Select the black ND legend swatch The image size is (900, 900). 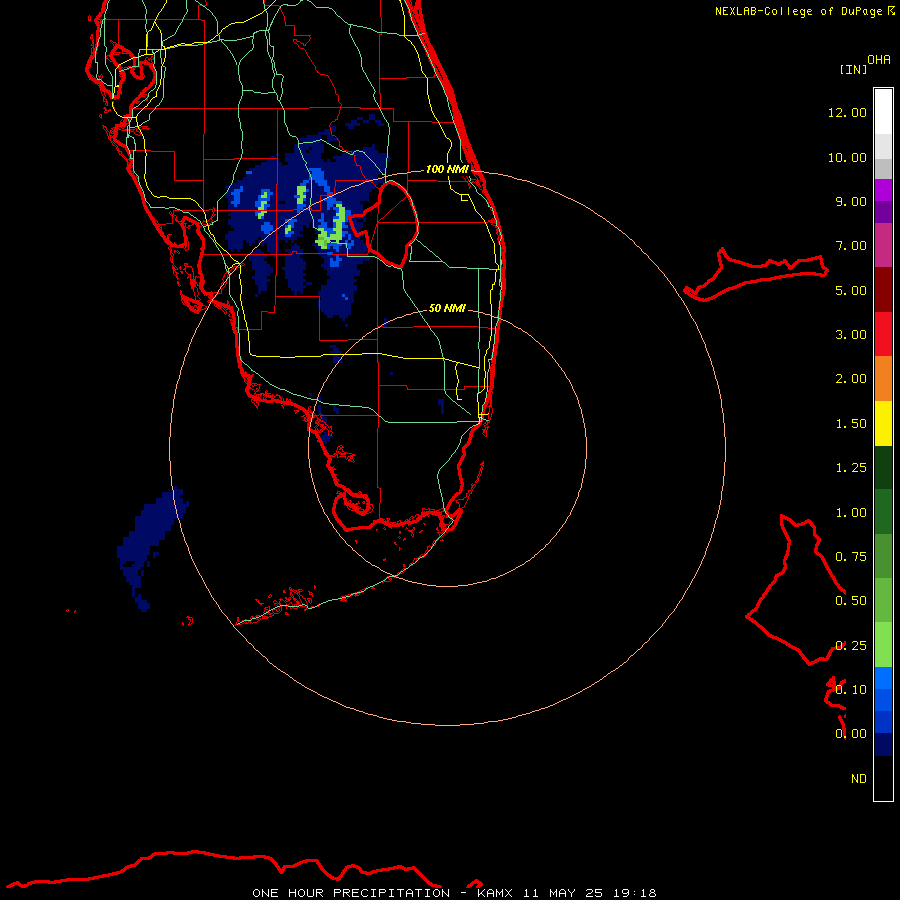click(883, 778)
